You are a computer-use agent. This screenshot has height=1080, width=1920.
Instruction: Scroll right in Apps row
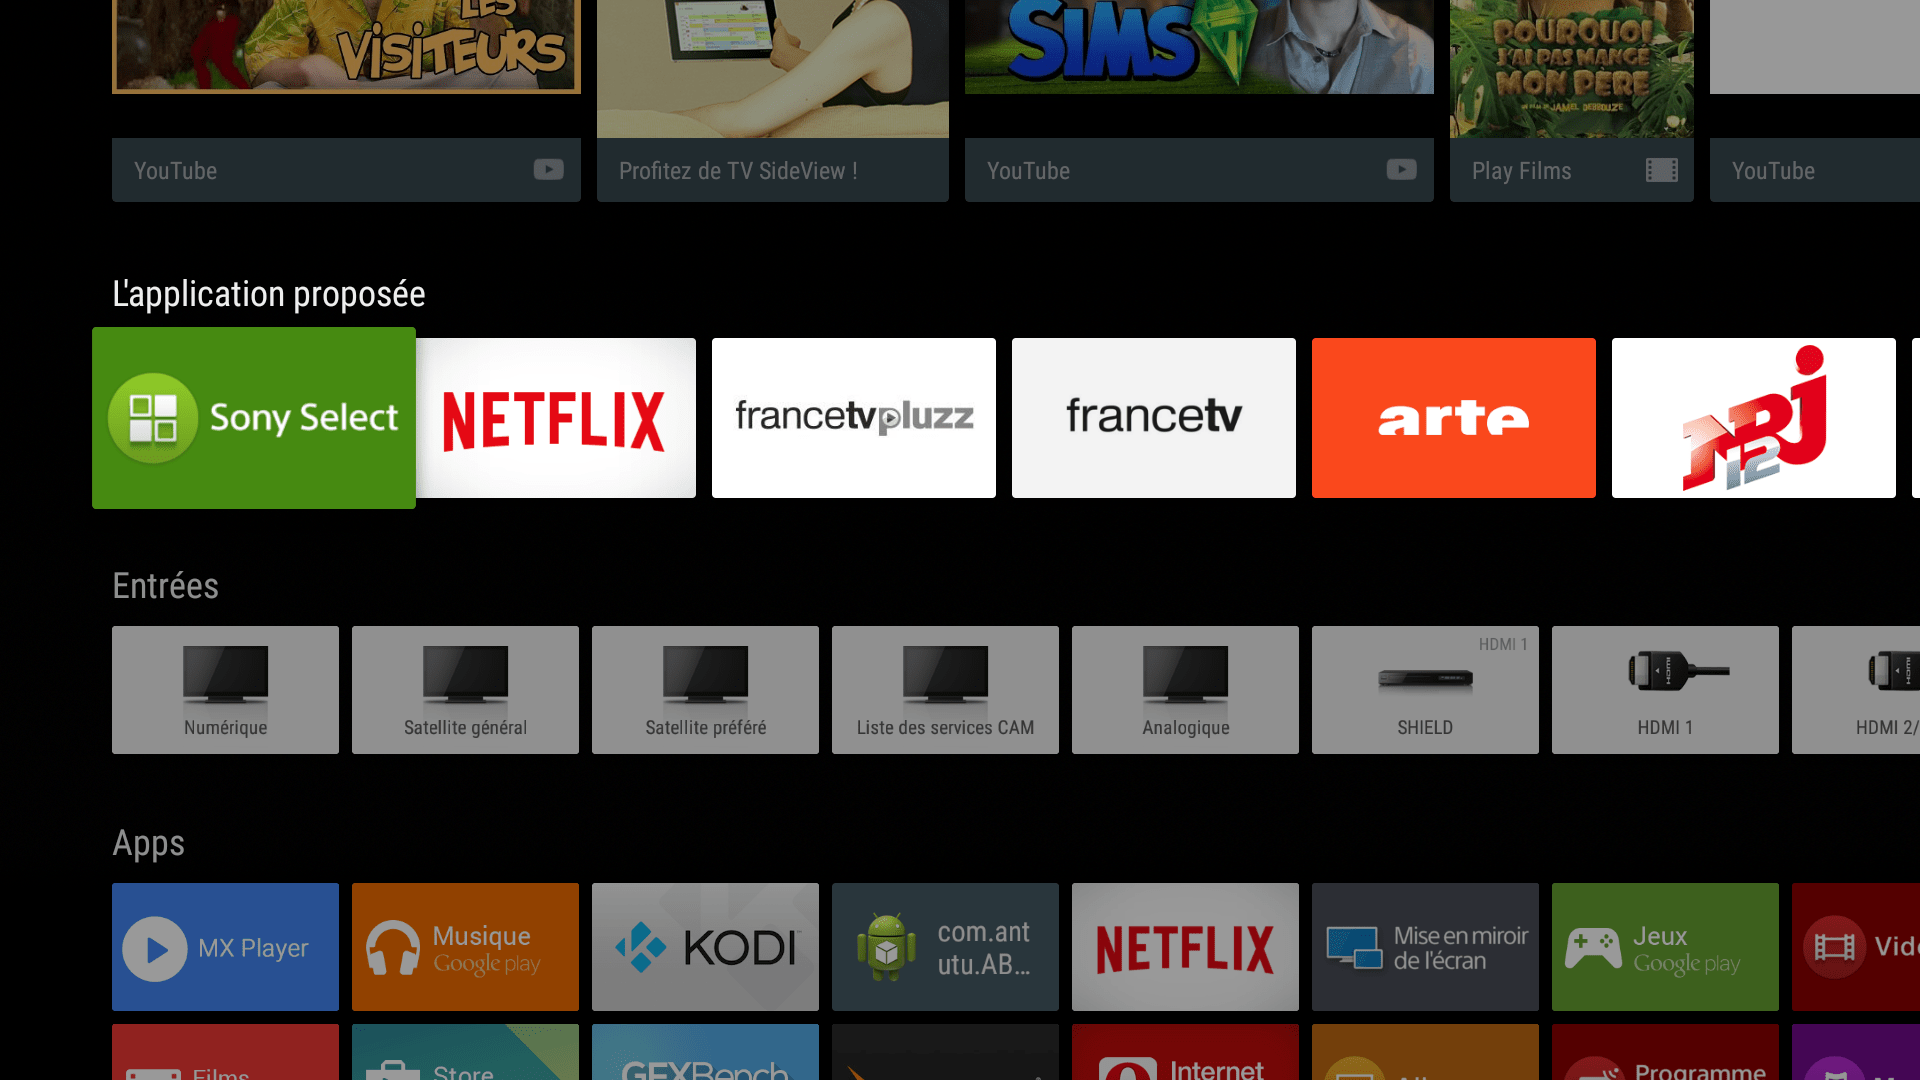point(1886,947)
